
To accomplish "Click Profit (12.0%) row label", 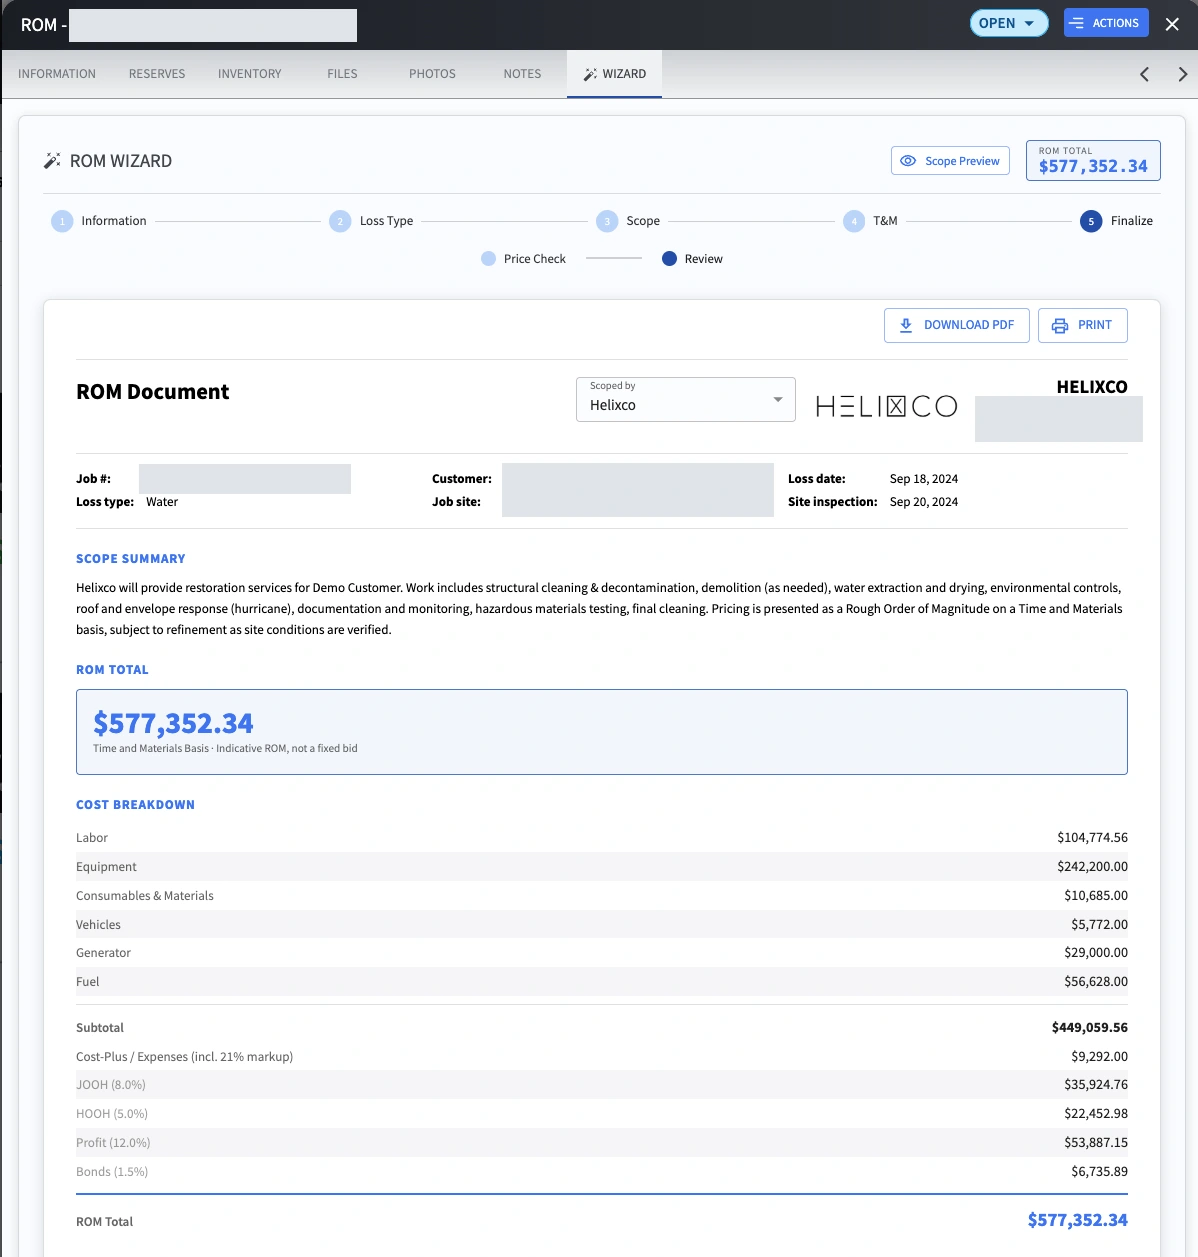I will [113, 1143].
